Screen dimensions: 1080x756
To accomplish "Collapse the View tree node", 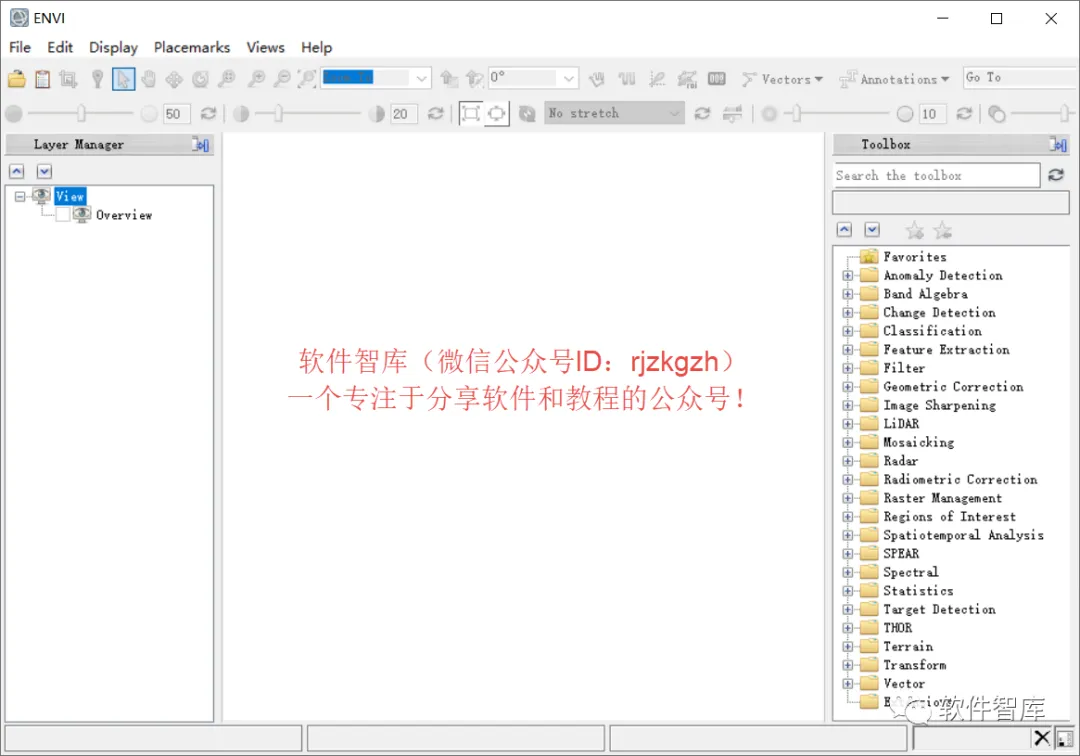I will point(20,196).
